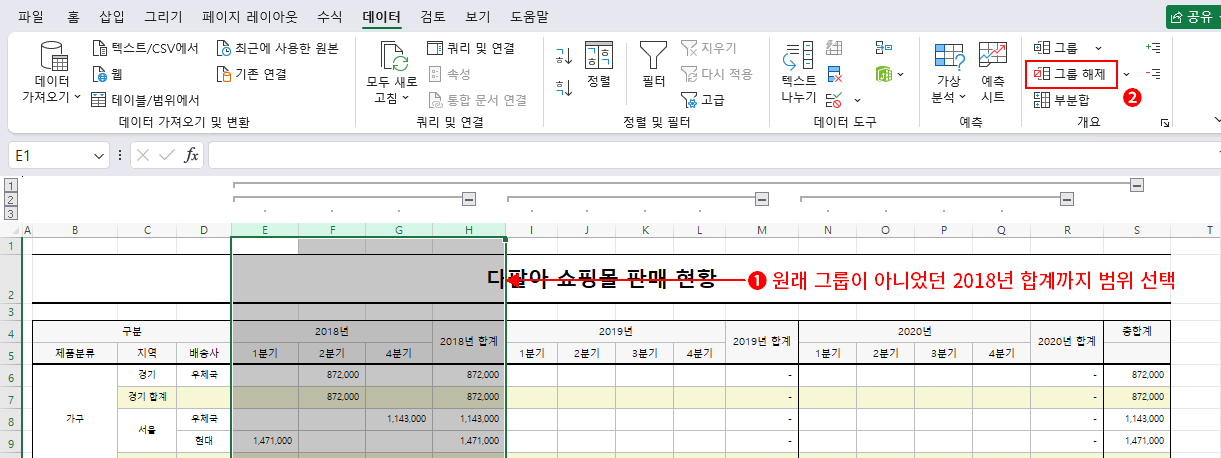Sort ascending with the 오름차순 icon
The image size is (1221, 458).
pyautogui.click(x=564, y=57)
